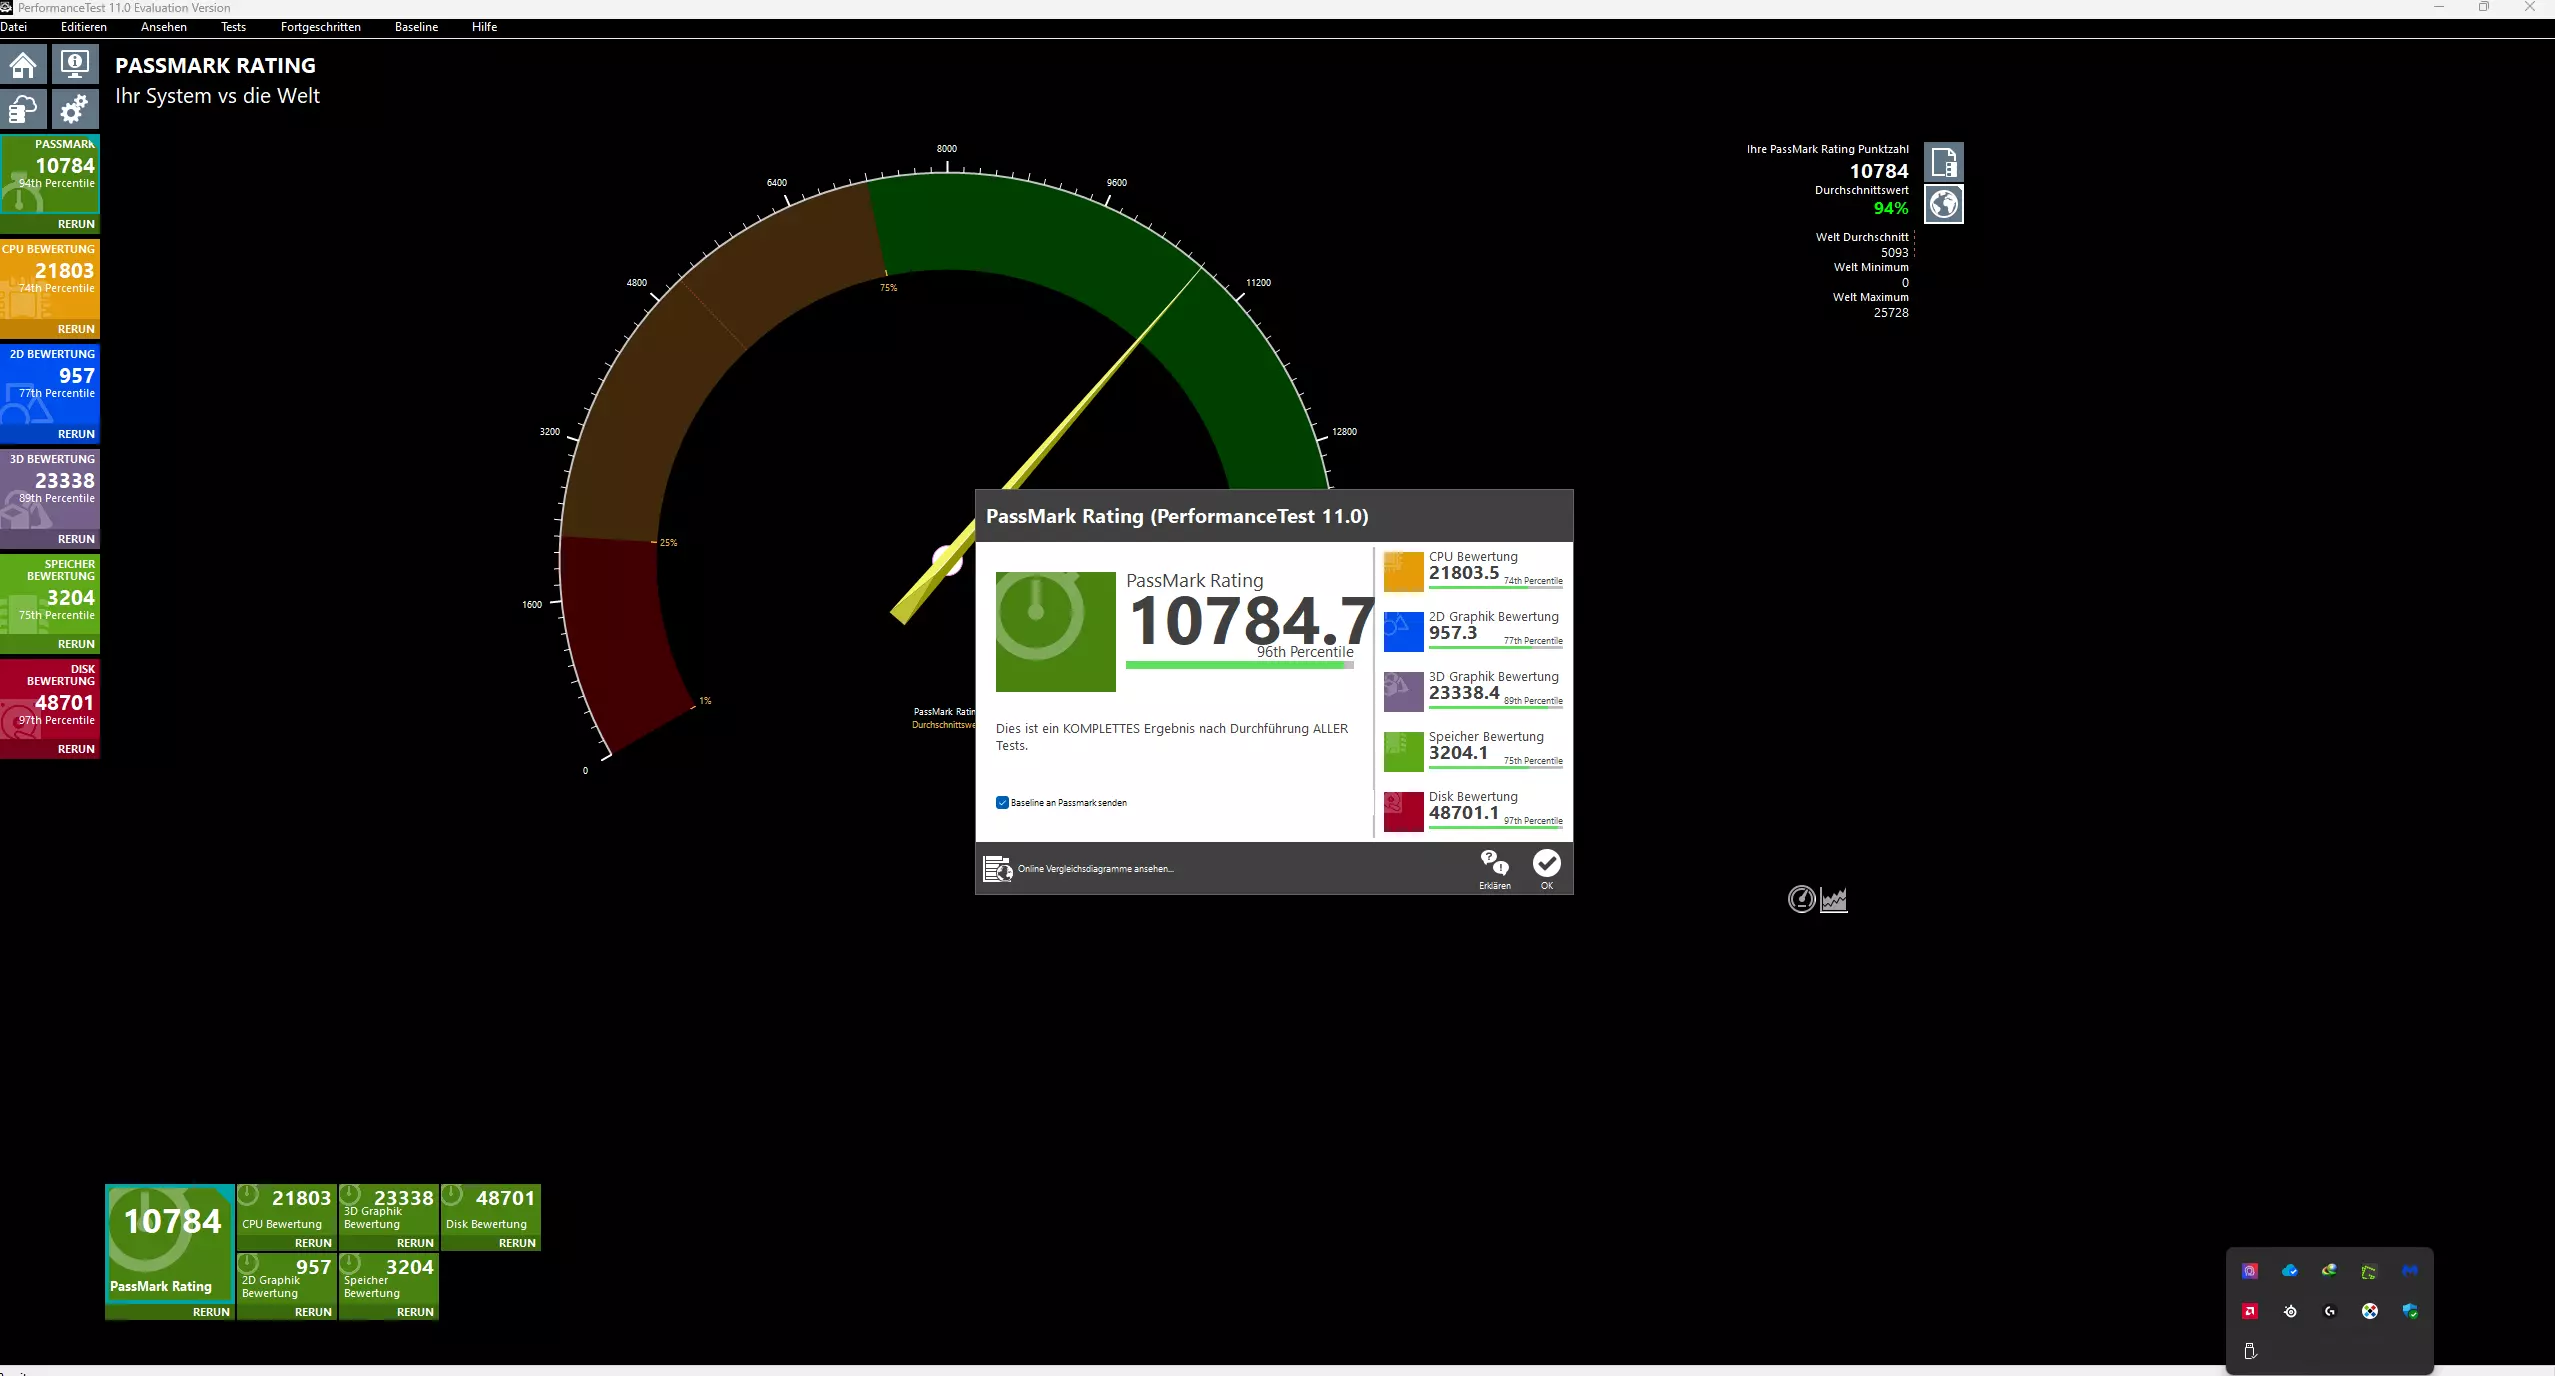Open the Baseline menu
This screenshot has width=2555, height=1376.
click(416, 27)
